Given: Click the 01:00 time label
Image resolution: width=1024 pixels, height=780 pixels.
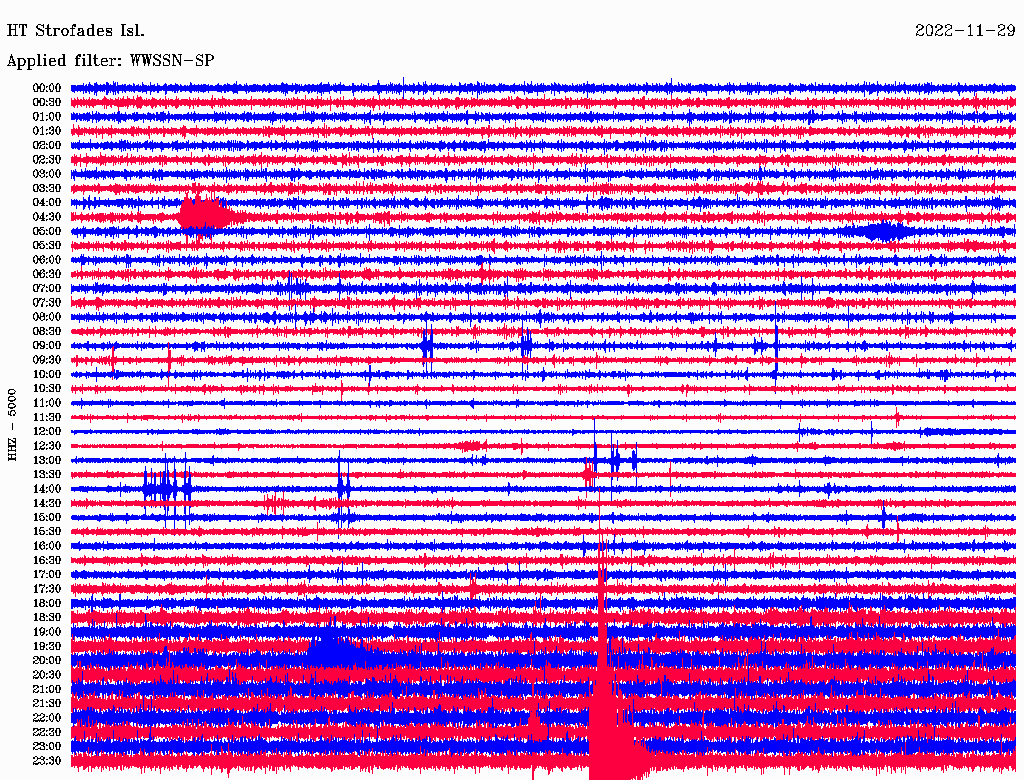Looking at the screenshot, I should (x=47, y=116).
